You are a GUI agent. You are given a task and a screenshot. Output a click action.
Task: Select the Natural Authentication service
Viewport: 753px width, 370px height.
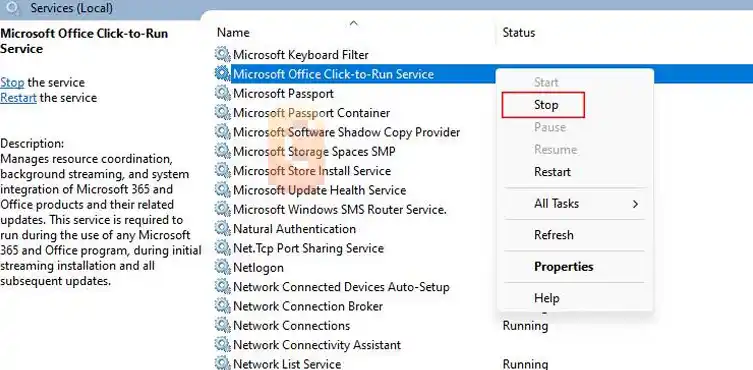(294, 229)
